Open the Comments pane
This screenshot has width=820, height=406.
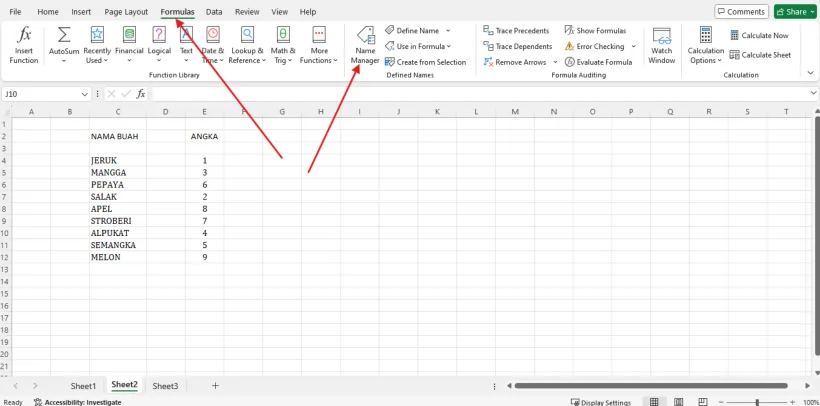tap(741, 12)
